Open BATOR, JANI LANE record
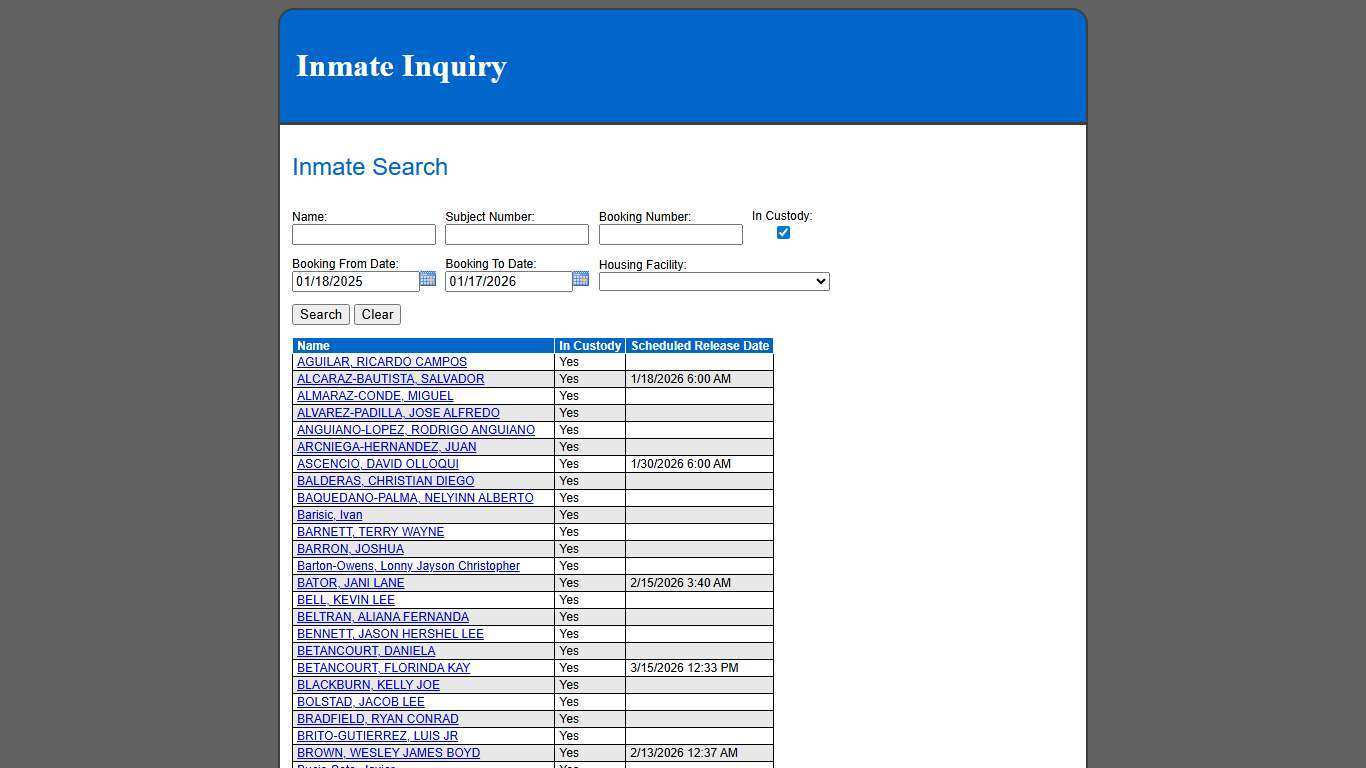The height and width of the screenshot is (768, 1366). tap(350, 583)
